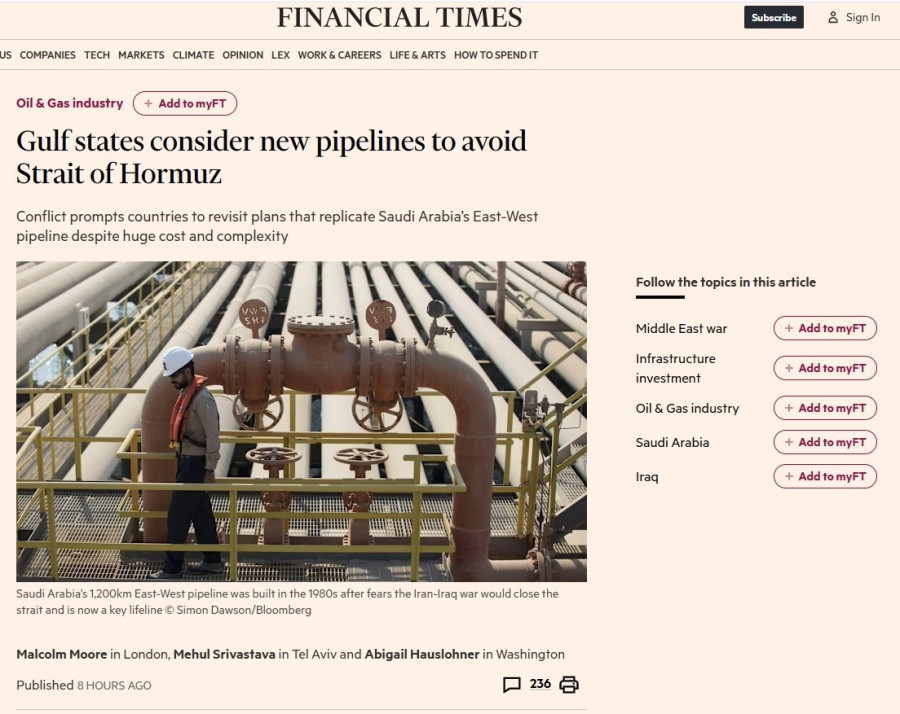
Task: Click the pipeline article photo
Action: coord(302,420)
